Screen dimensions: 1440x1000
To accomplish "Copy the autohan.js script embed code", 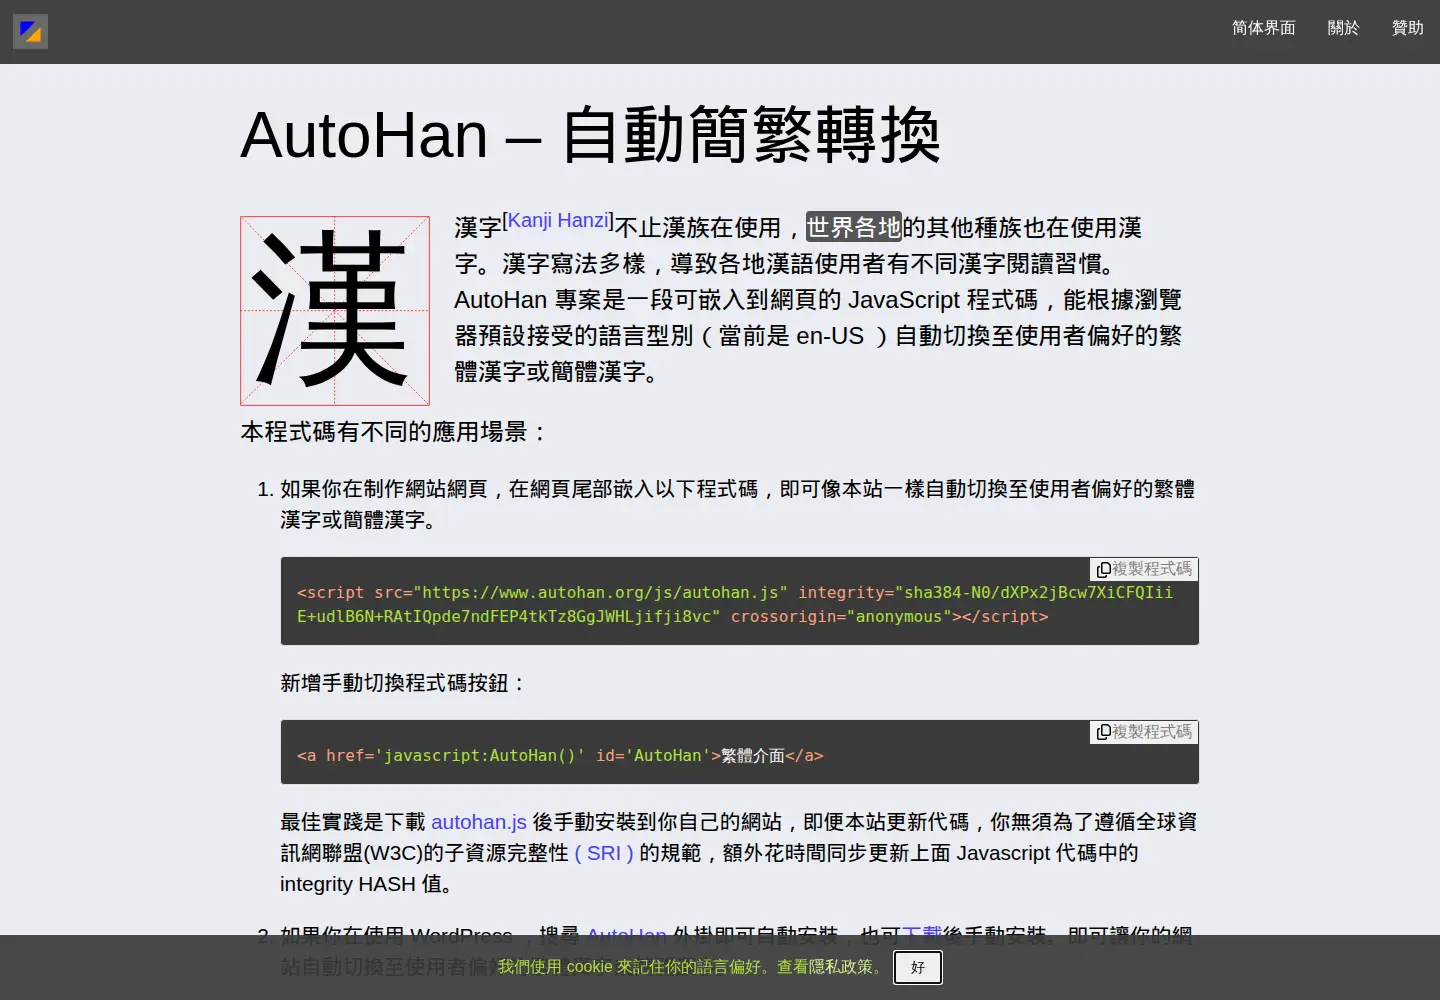I will point(1144,569).
